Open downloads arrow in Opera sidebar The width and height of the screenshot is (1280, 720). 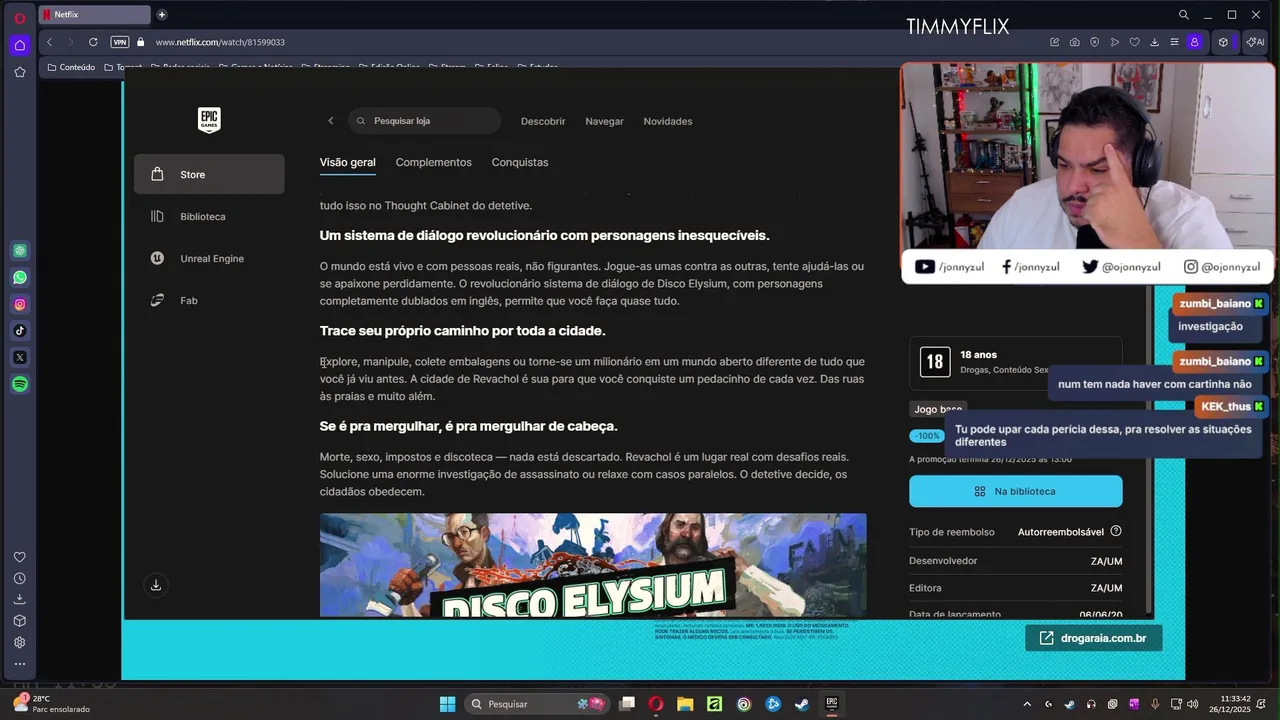pyautogui.click(x=19, y=599)
